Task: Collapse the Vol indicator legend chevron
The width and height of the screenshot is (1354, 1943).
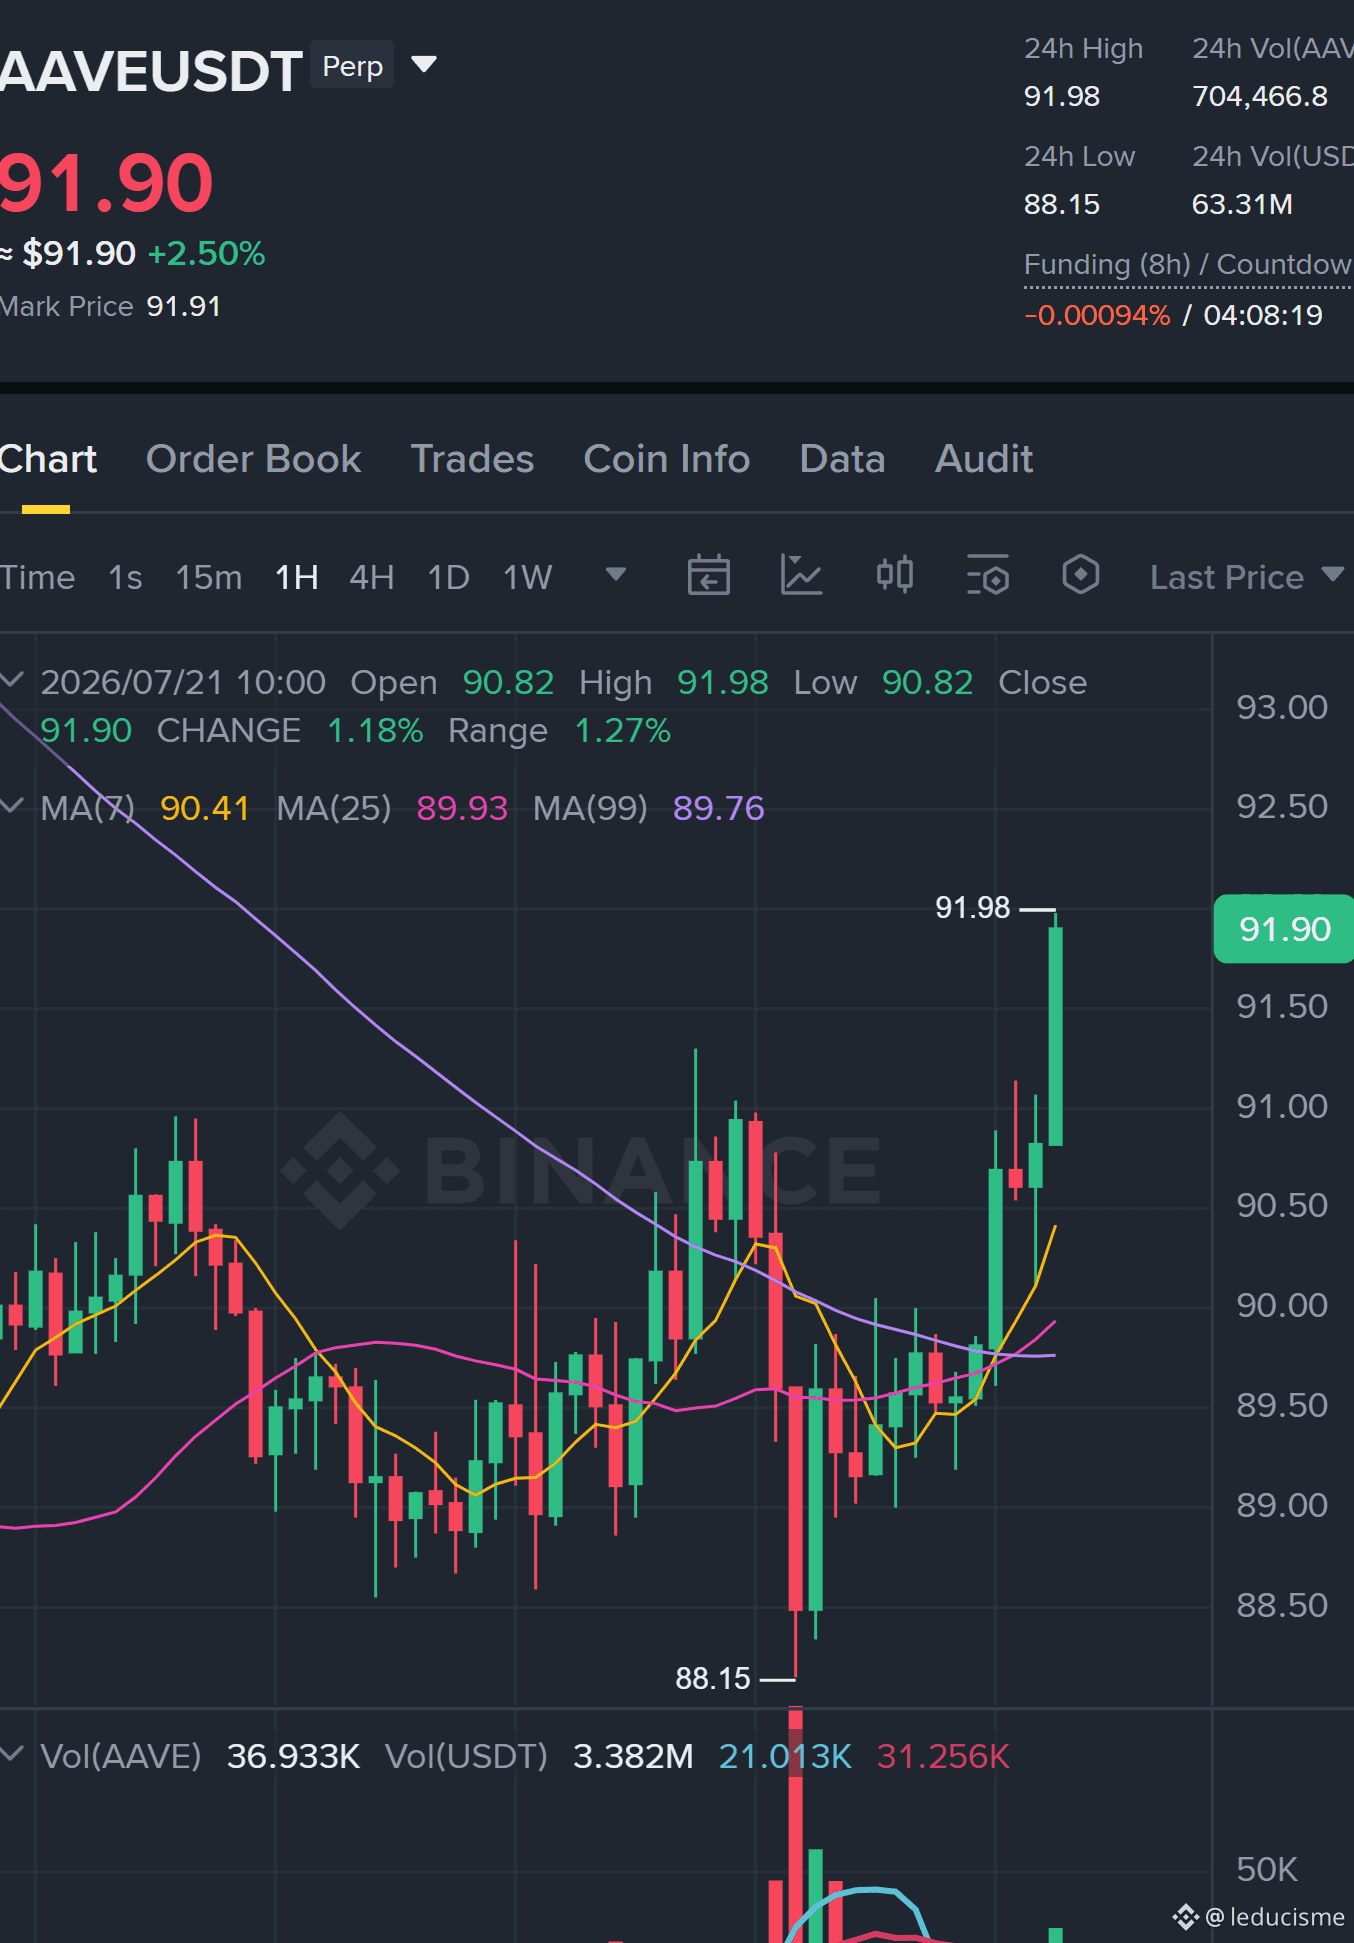Action: (x=12, y=1753)
